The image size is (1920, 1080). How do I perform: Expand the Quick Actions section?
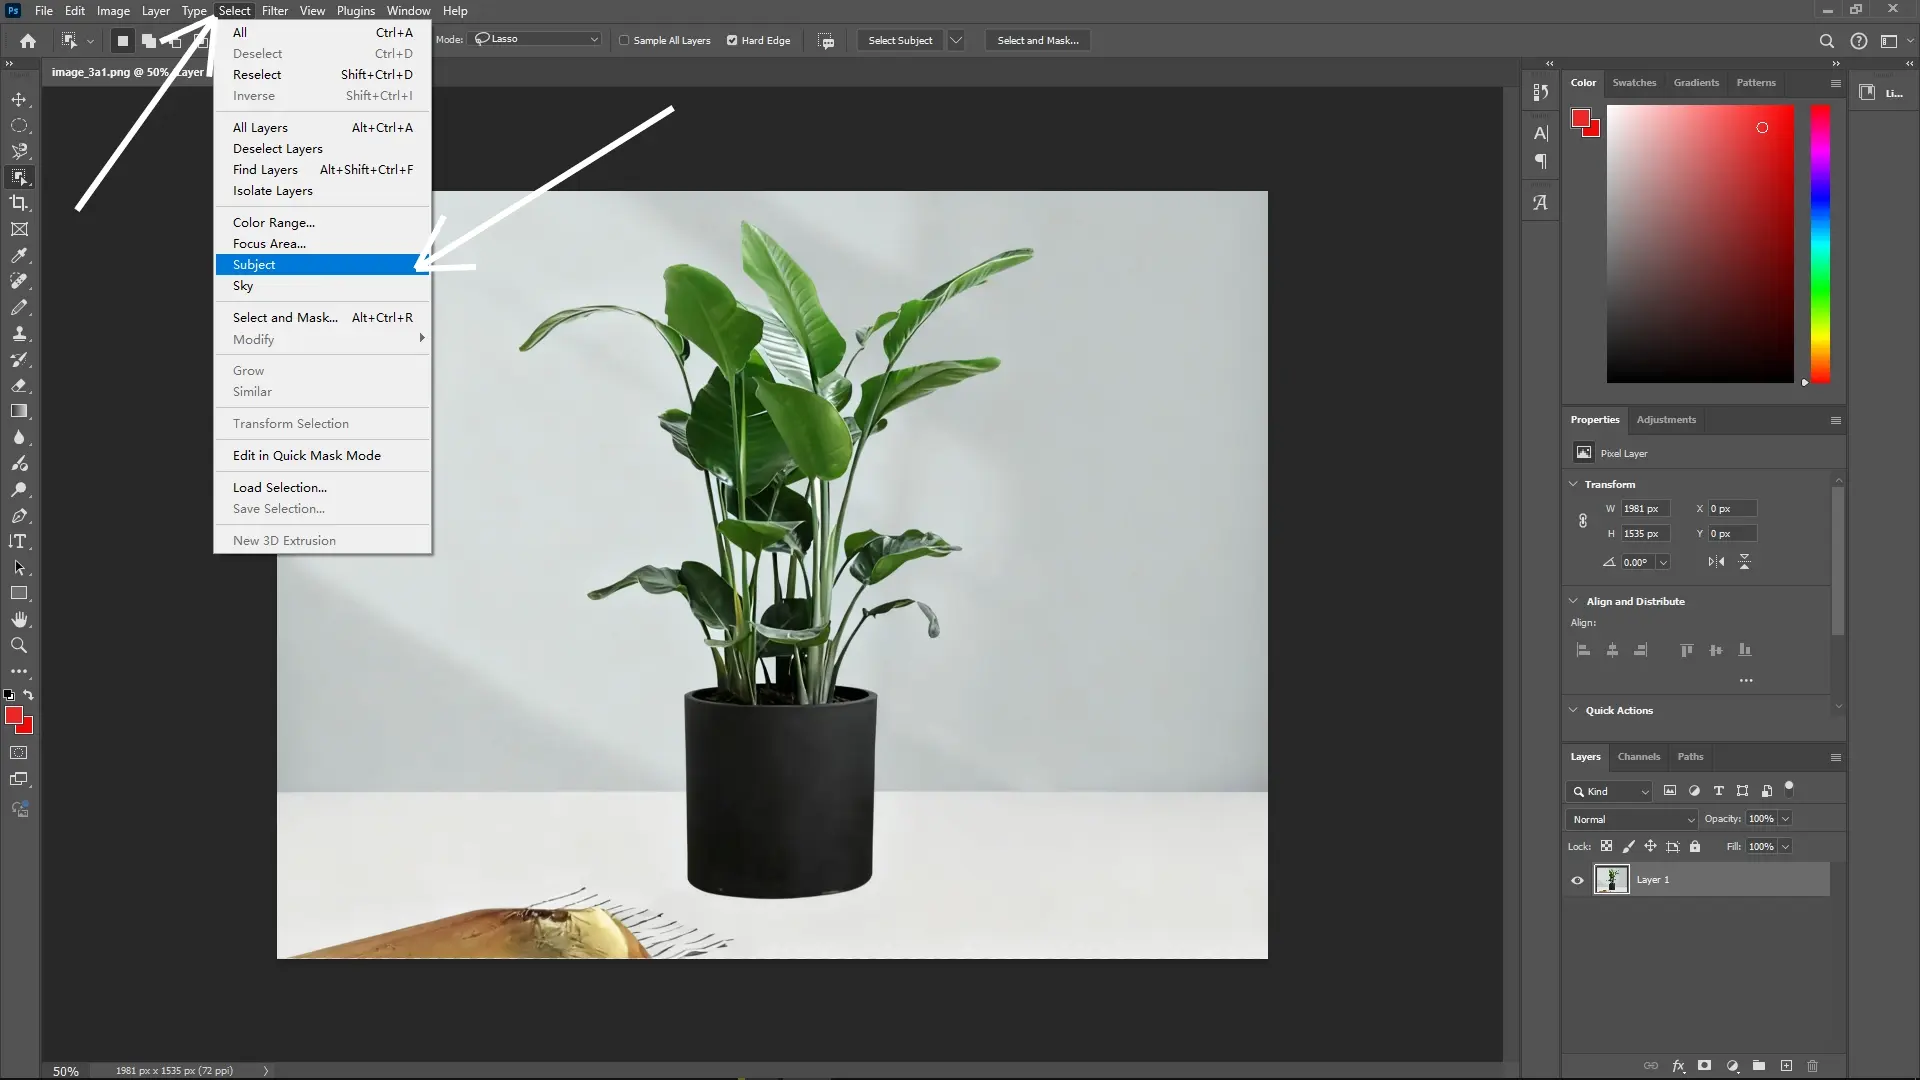pyautogui.click(x=1575, y=710)
